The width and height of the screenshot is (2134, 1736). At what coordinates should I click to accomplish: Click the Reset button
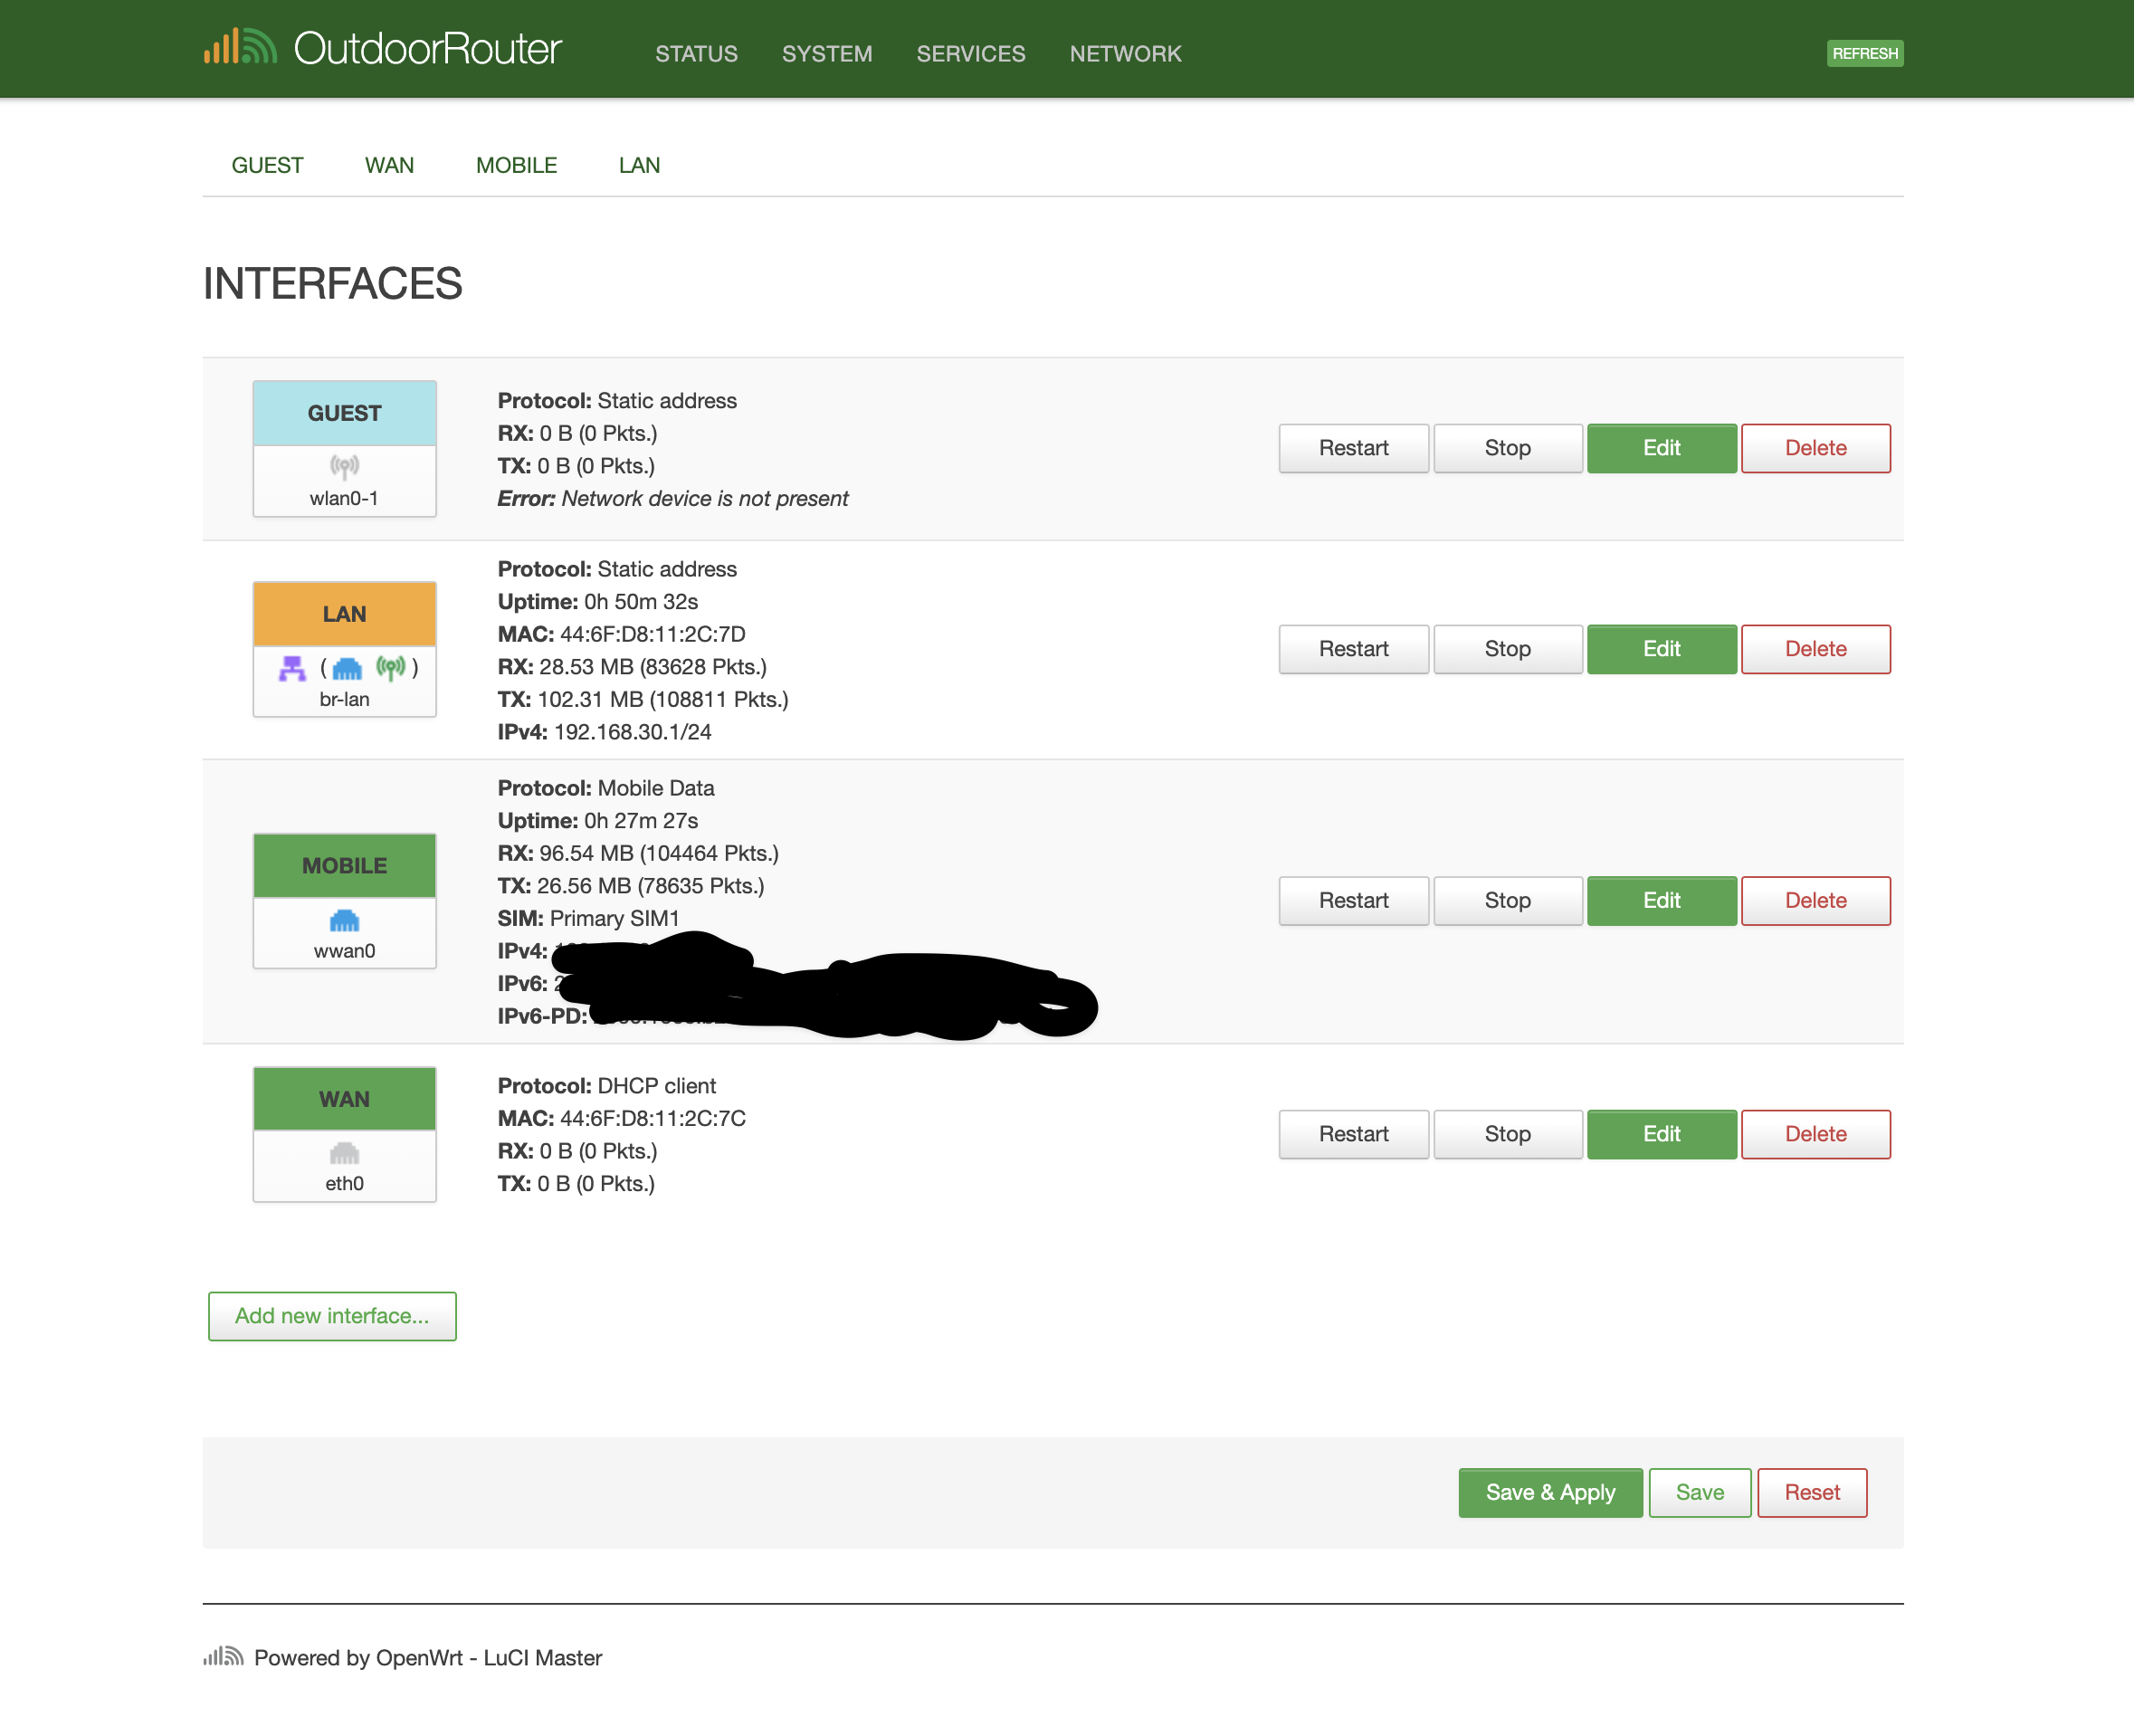coord(1812,1493)
